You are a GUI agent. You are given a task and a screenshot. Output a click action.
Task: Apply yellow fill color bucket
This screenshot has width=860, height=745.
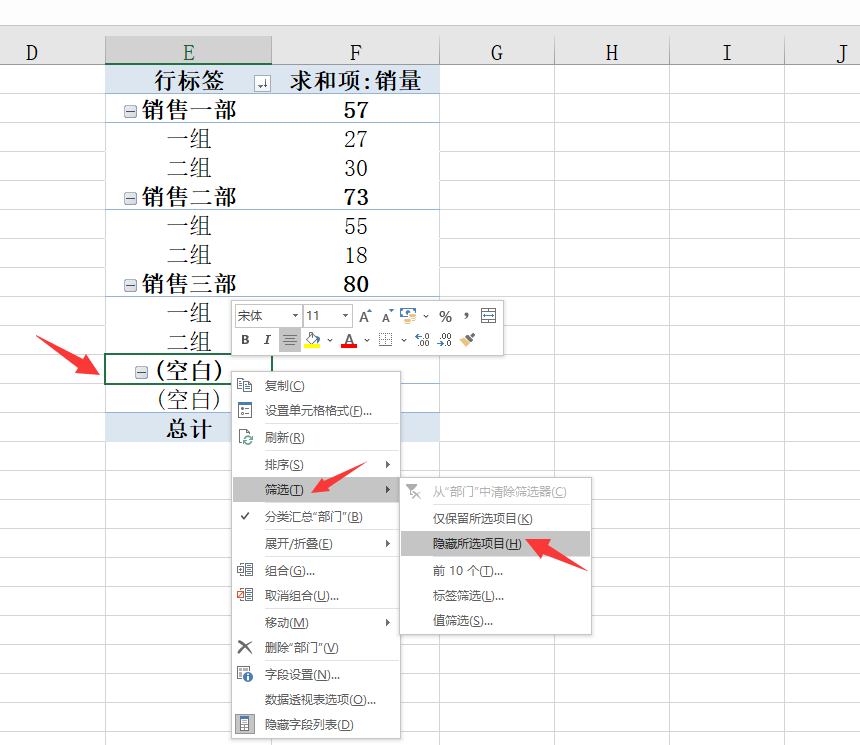coord(313,340)
